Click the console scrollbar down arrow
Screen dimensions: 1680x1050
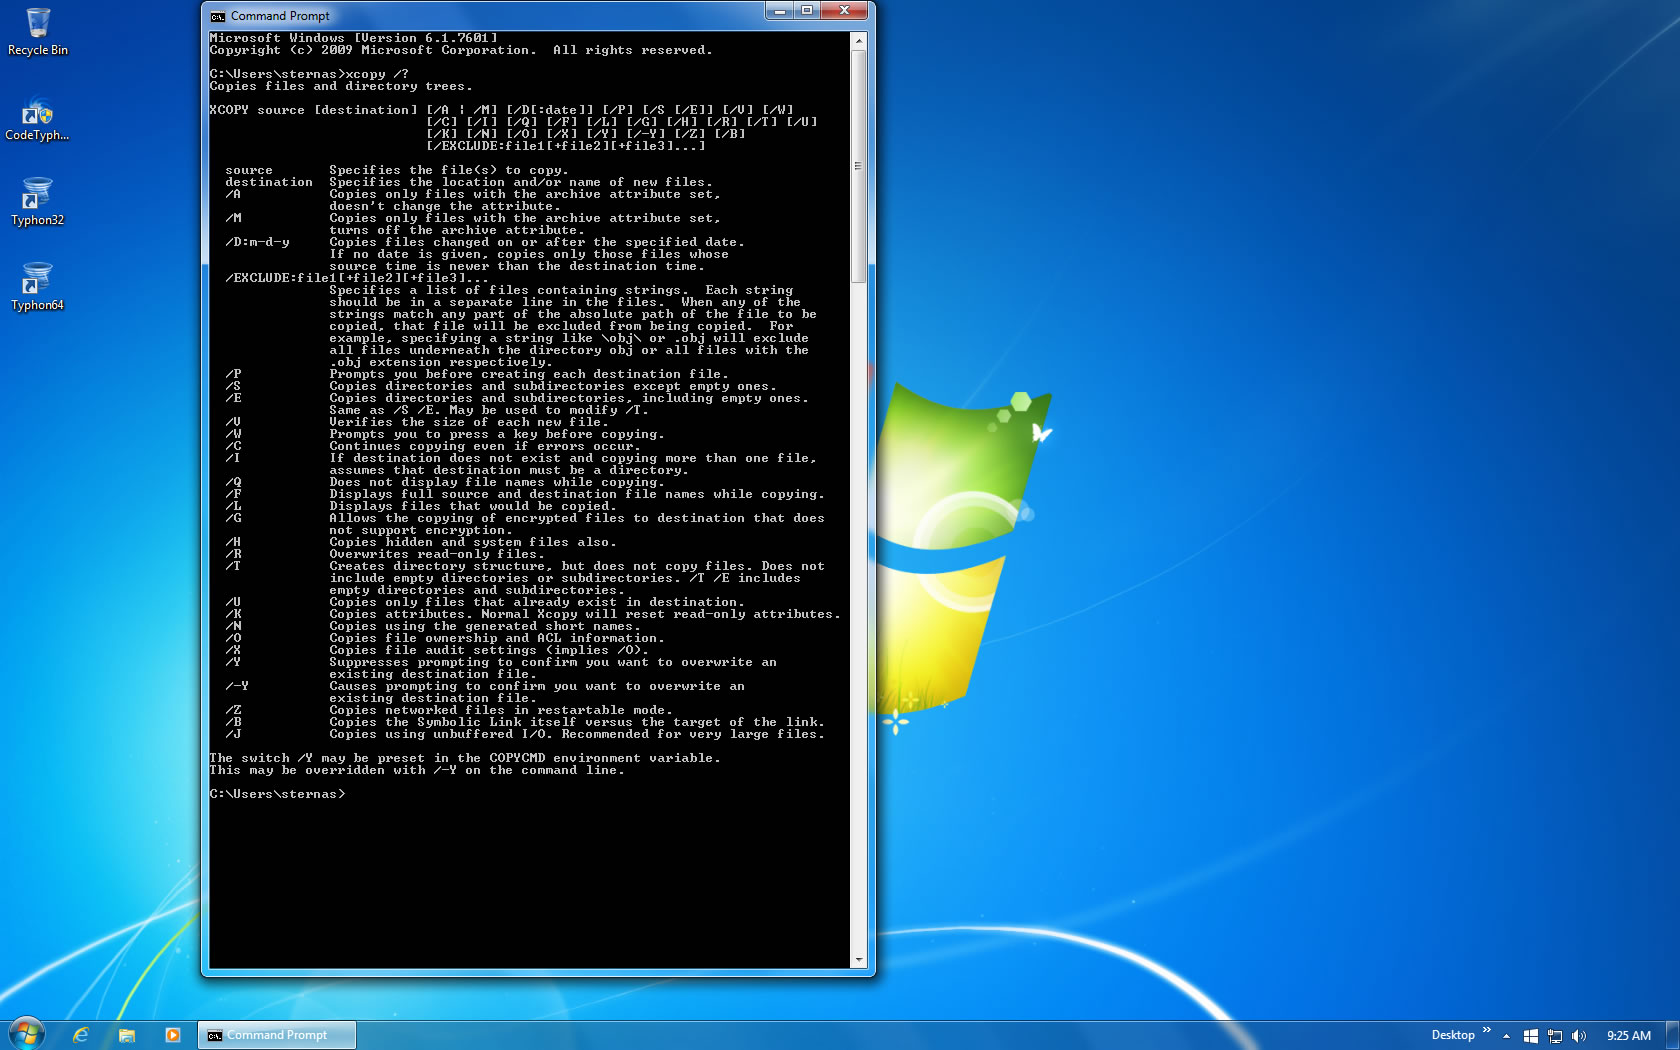click(858, 960)
